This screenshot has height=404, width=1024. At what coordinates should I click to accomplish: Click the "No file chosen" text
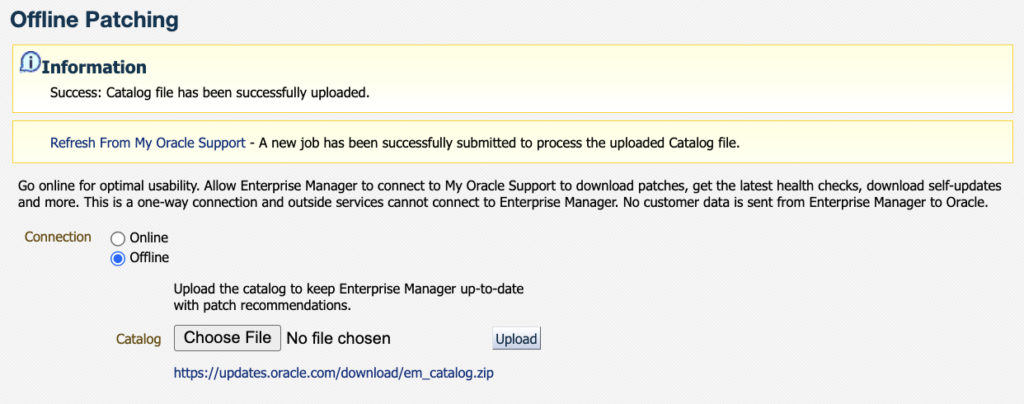point(338,338)
